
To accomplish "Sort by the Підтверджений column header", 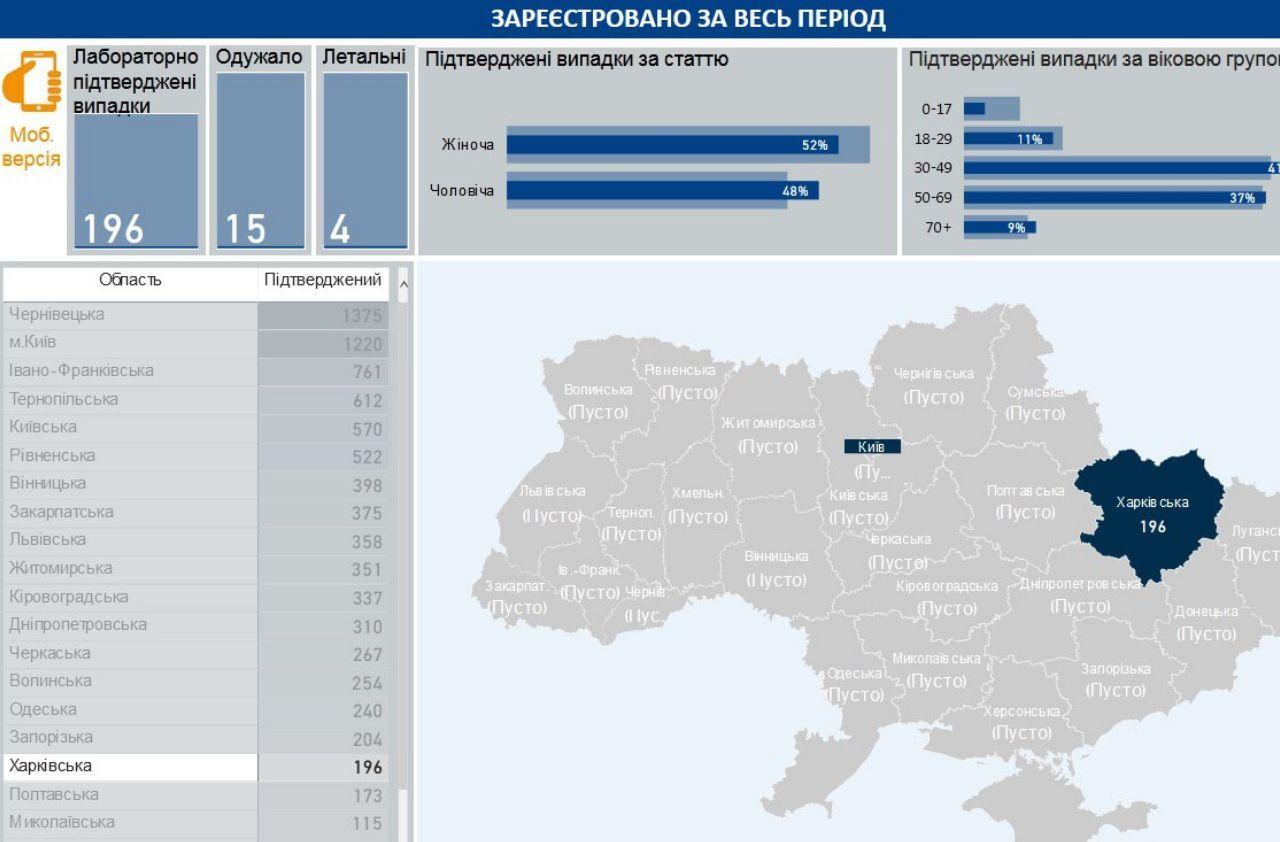I will [322, 280].
